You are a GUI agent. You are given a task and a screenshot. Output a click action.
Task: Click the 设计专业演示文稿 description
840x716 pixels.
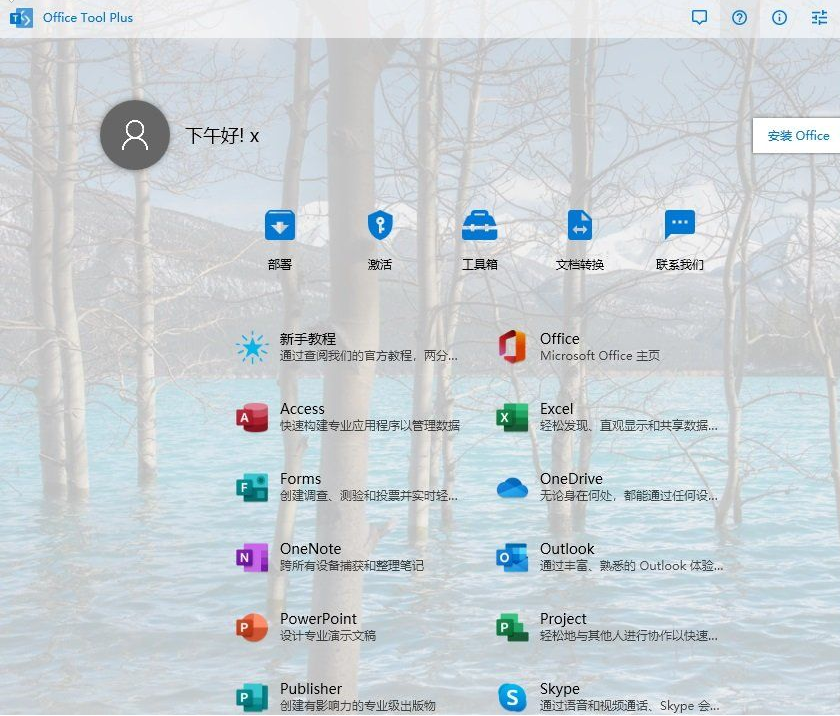coord(328,636)
